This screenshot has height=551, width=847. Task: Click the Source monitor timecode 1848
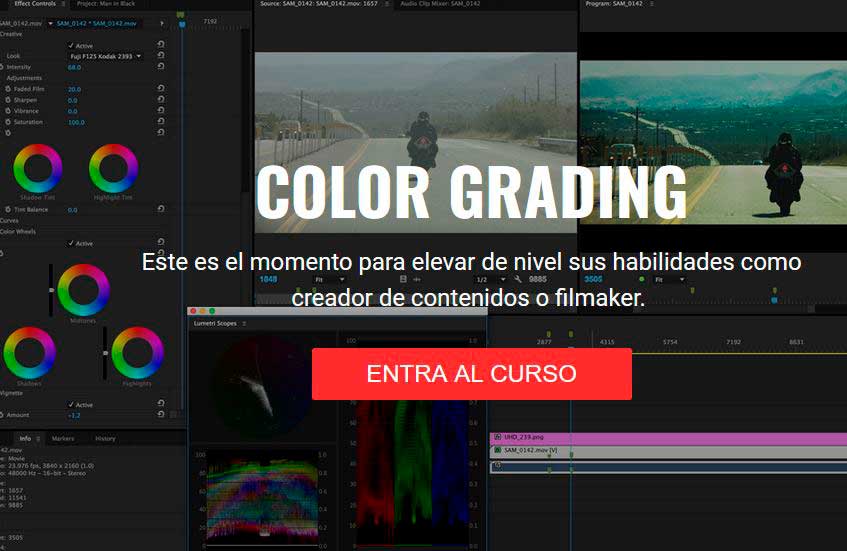[x=268, y=279]
